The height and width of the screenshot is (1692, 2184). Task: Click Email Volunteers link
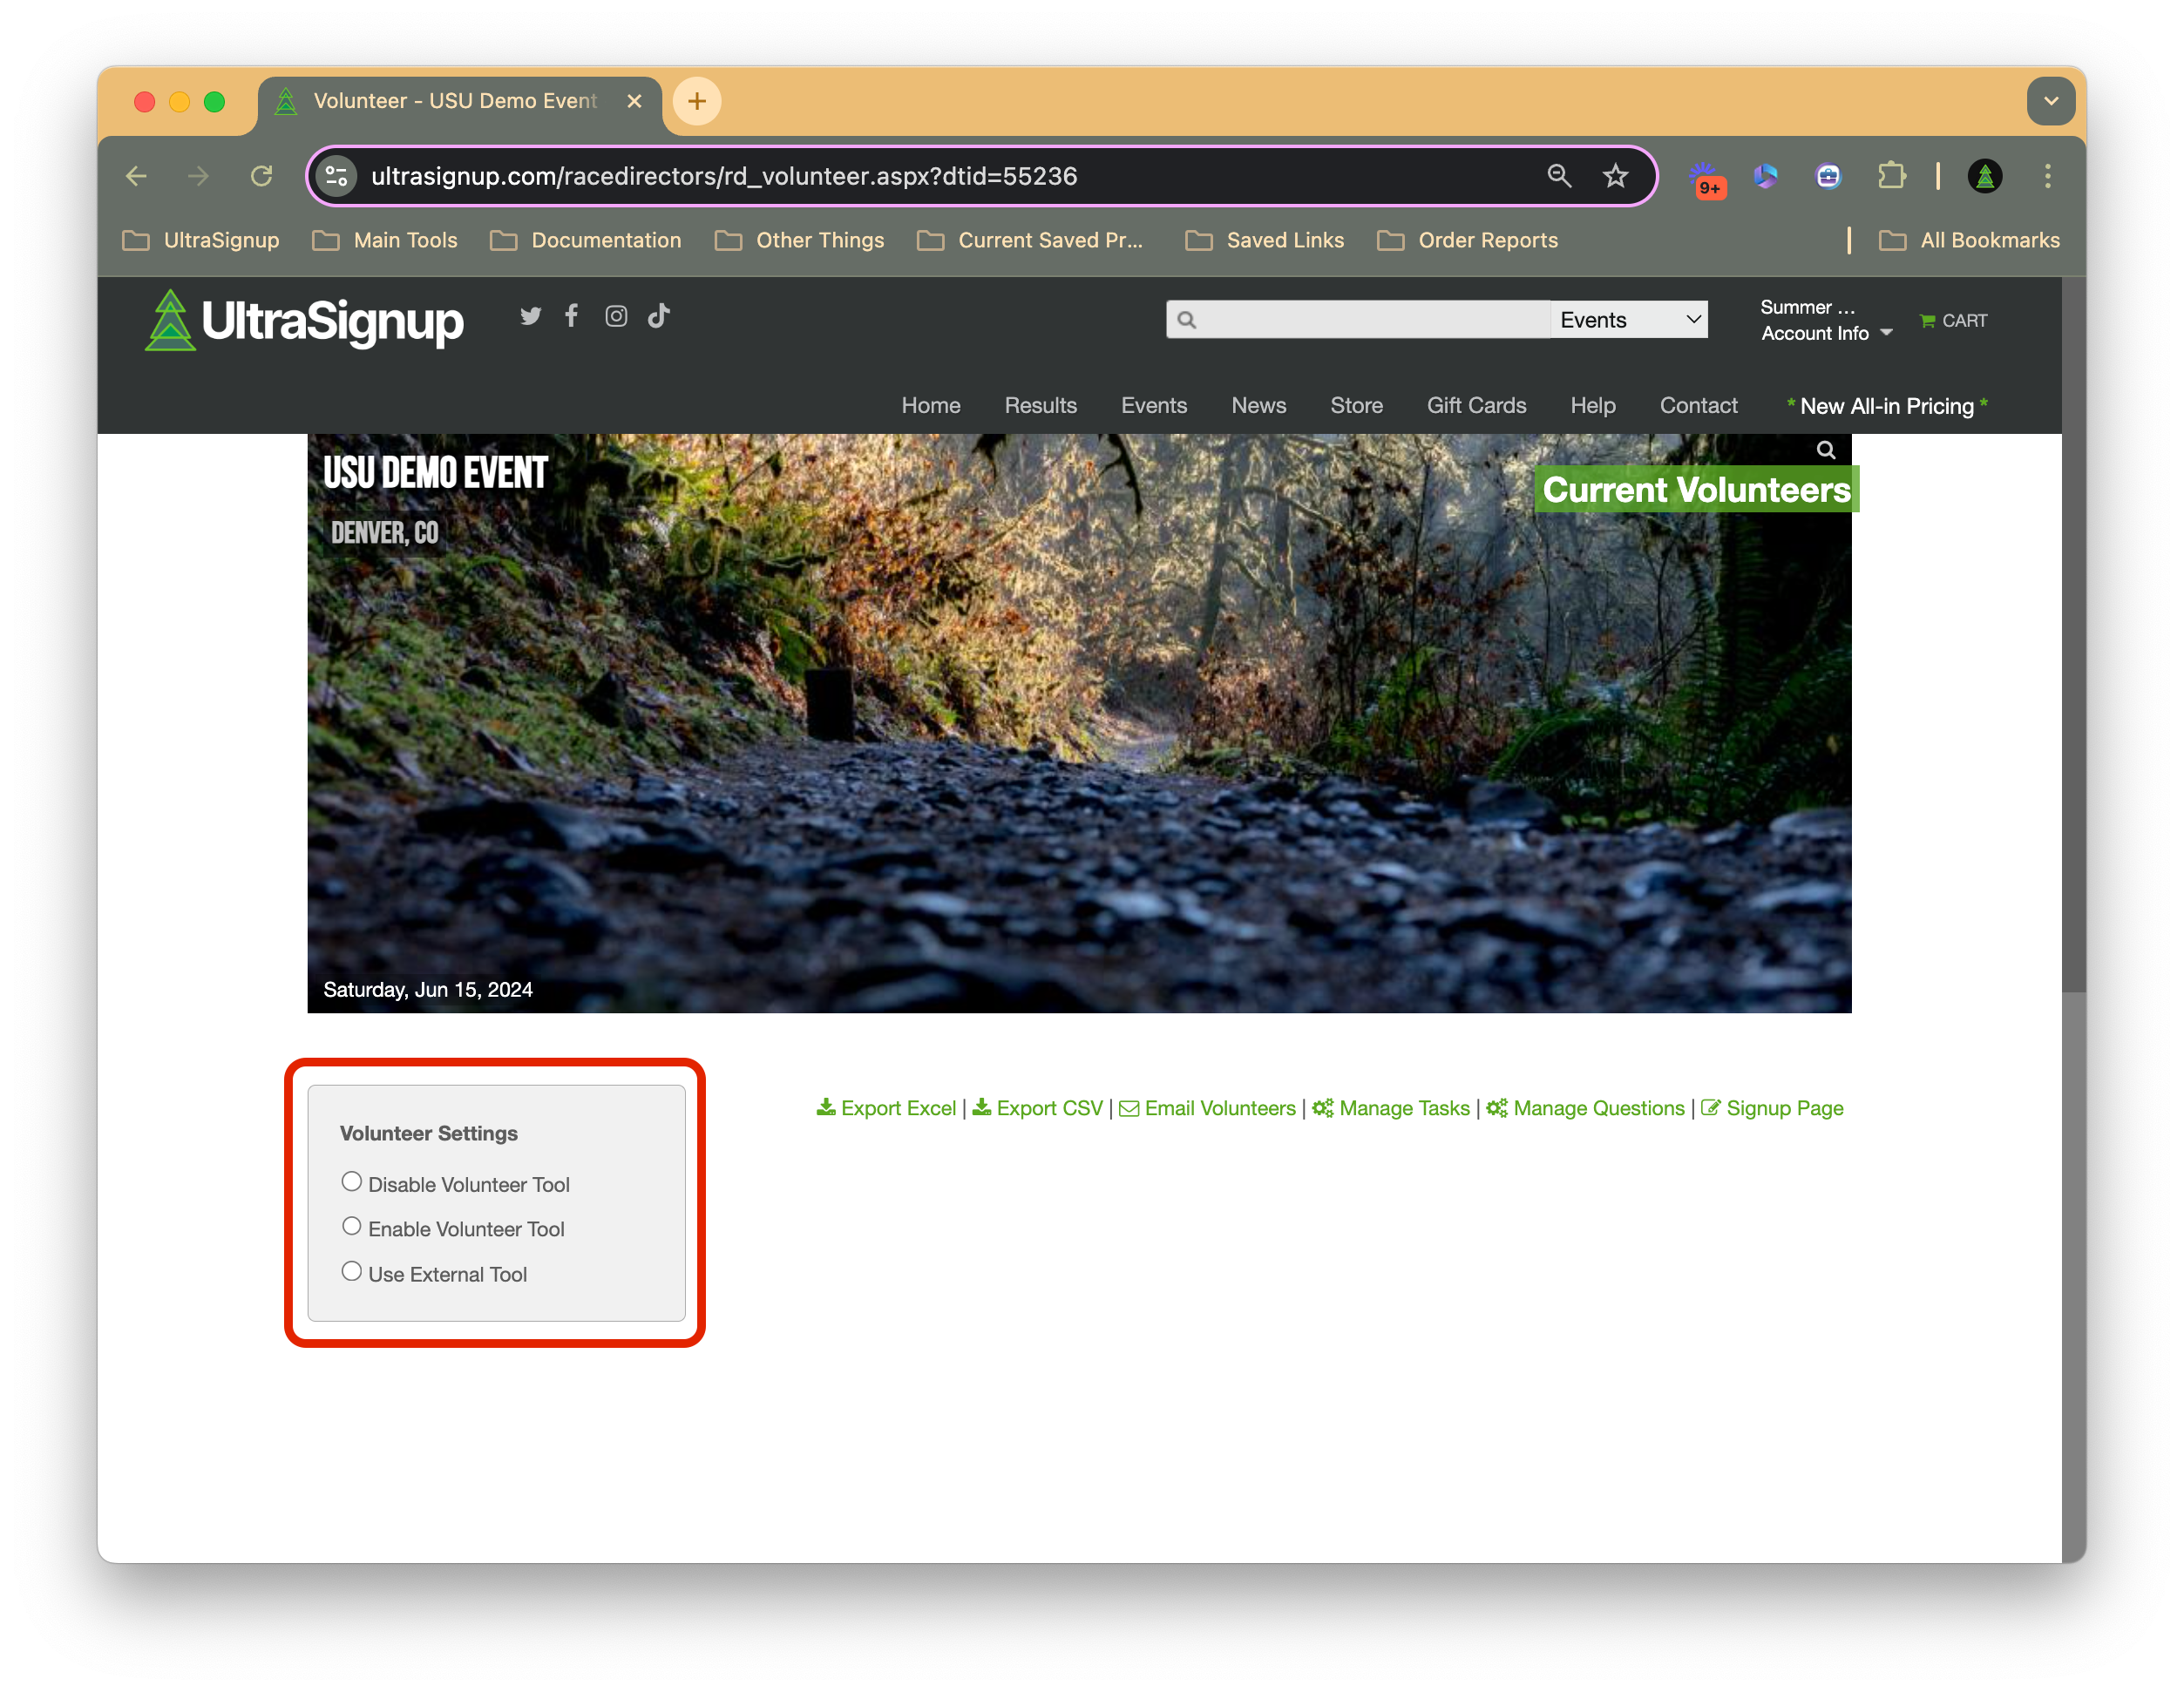pos(1207,1108)
